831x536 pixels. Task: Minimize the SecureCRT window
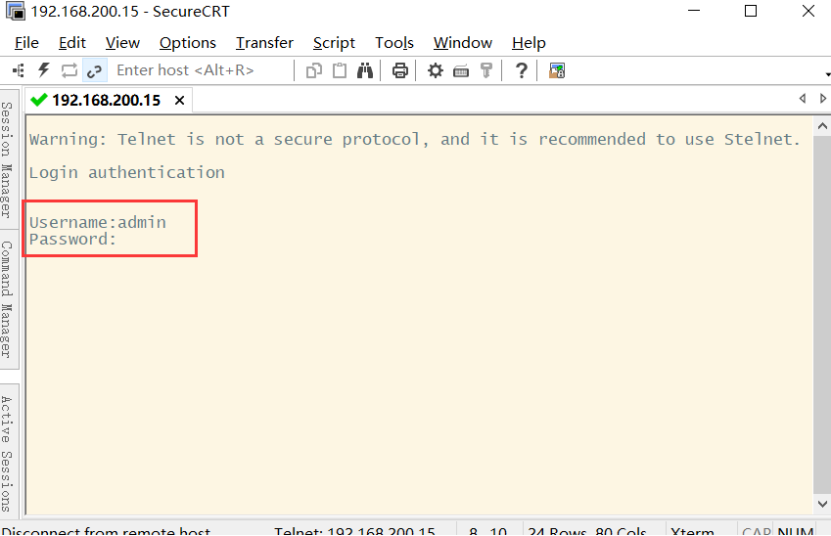point(694,11)
